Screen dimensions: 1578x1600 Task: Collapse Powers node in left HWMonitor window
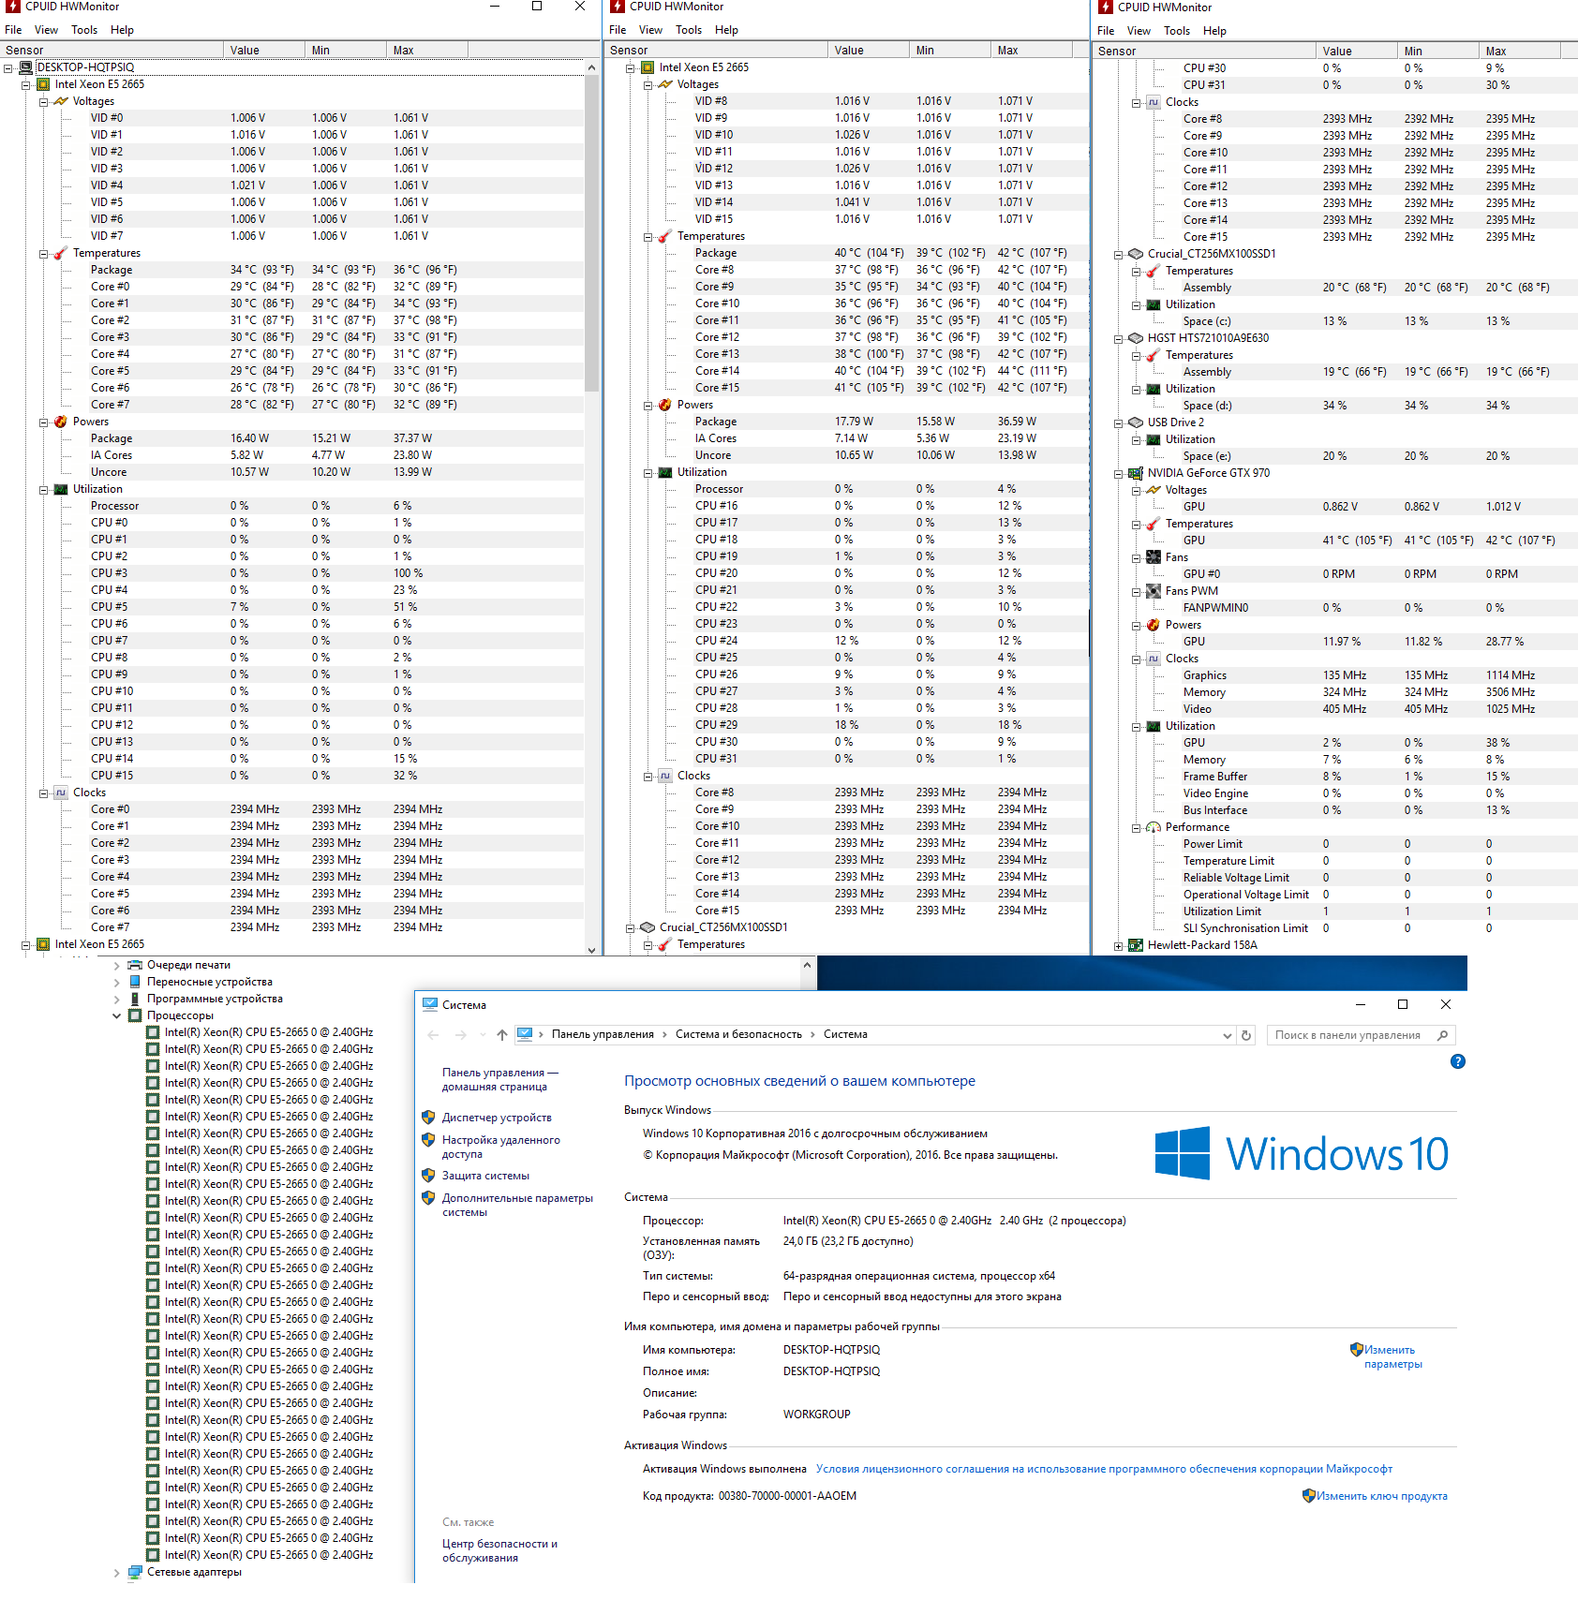pyautogui.click(x=44, y=422)
